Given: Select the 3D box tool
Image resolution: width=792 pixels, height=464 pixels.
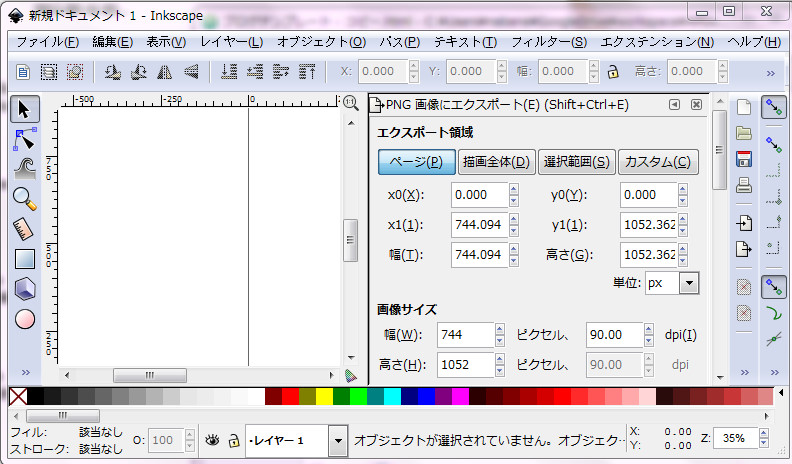Looking at the screenshot, I should pos(24,289).
